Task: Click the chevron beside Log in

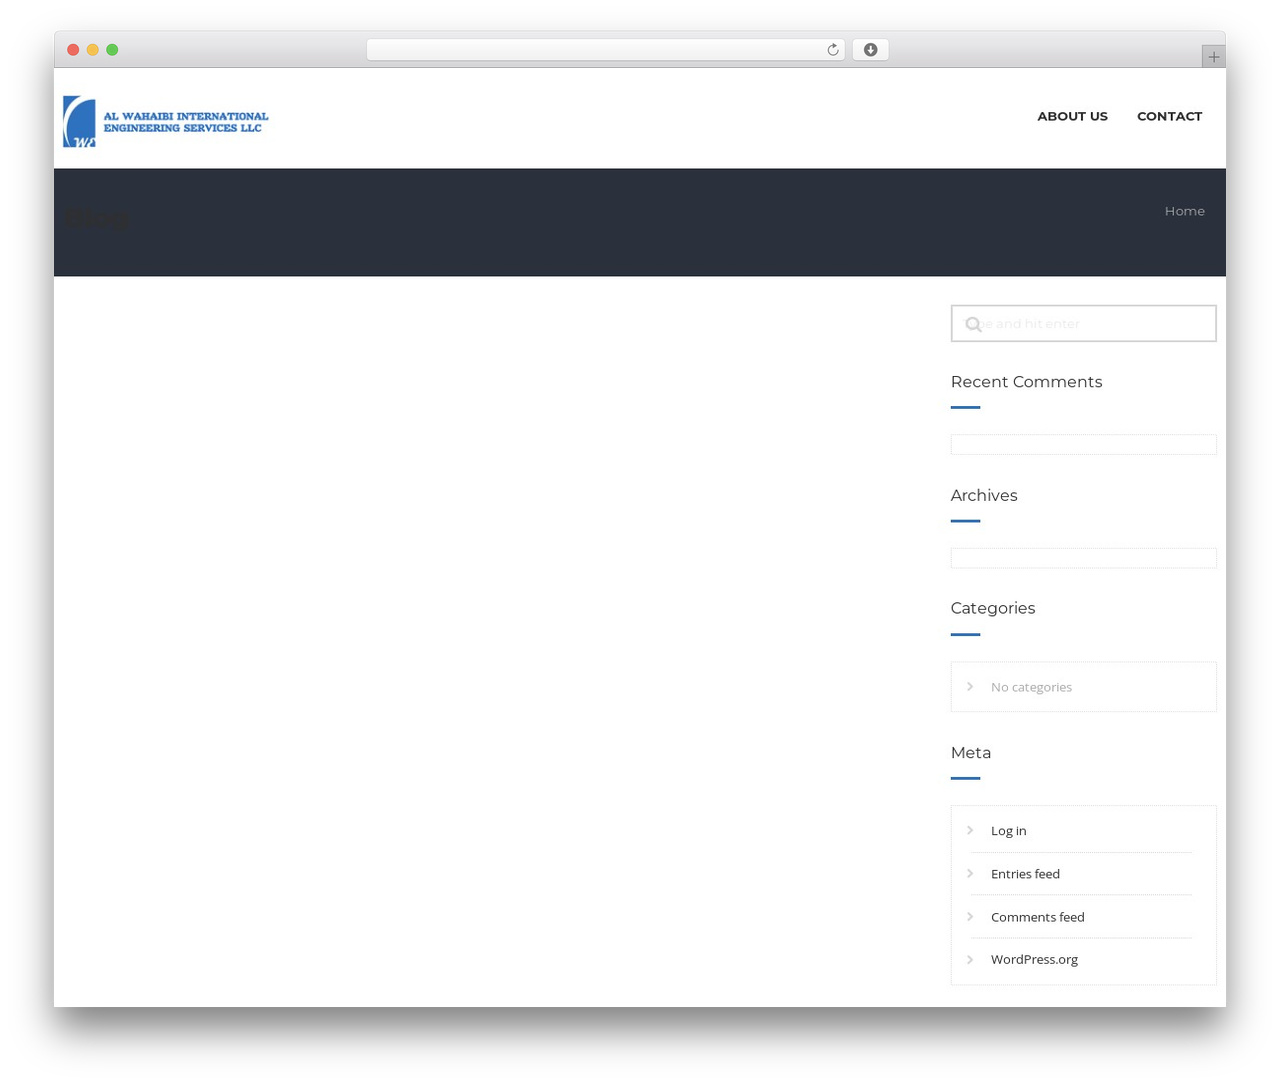Action: 970,830
